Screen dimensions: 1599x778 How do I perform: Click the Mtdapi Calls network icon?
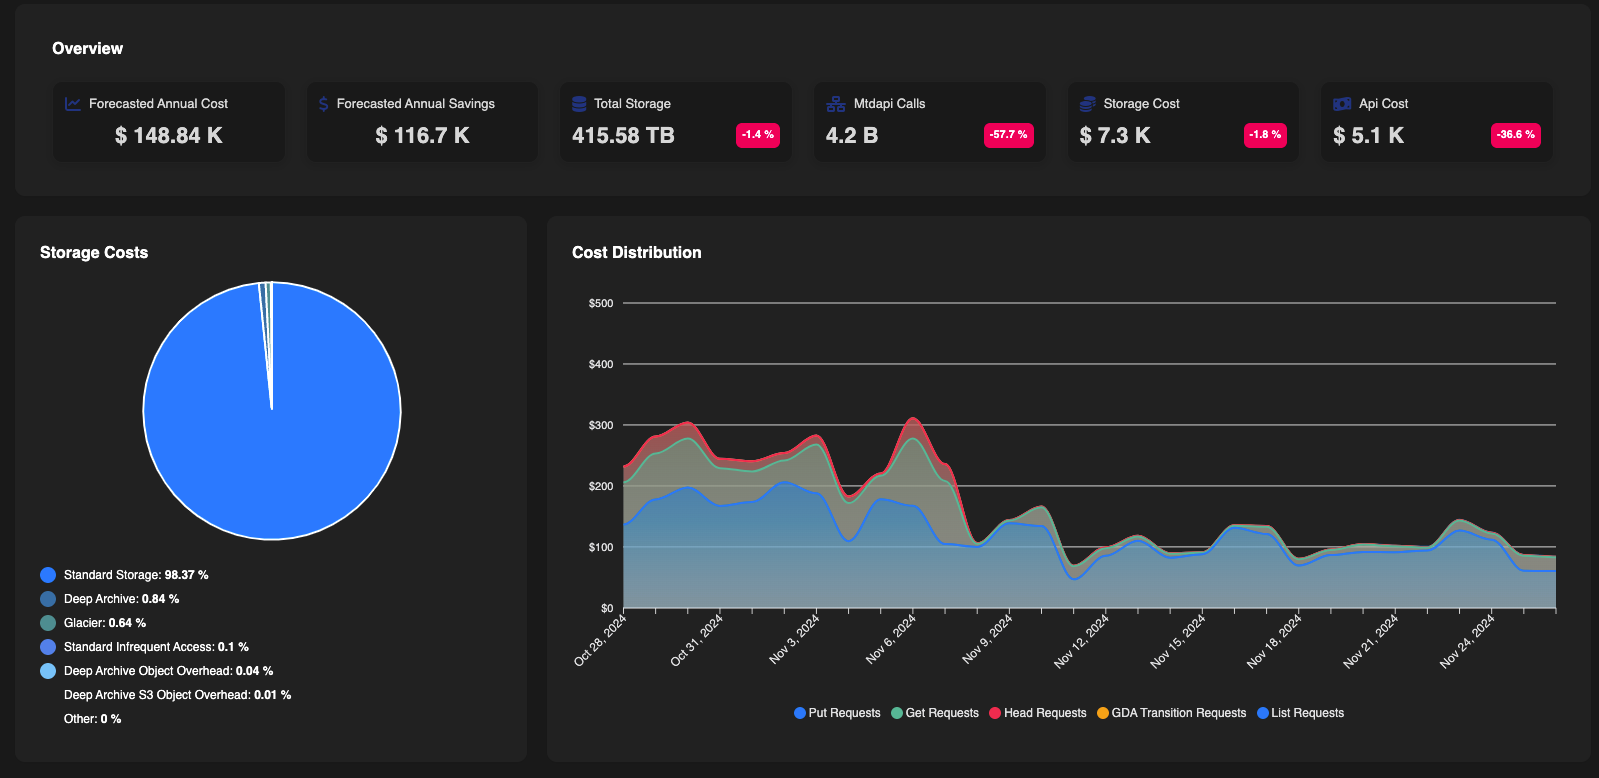coord(836,104)
